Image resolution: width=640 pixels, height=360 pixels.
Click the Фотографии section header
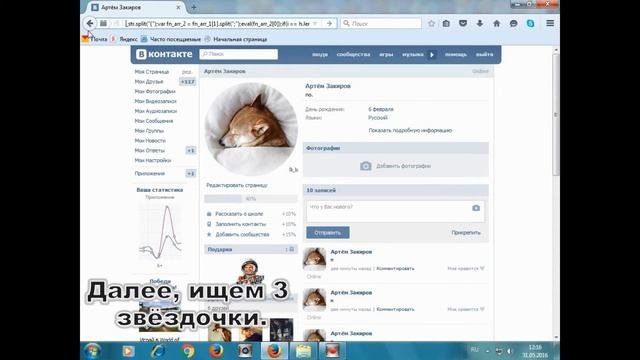point(396,148)
